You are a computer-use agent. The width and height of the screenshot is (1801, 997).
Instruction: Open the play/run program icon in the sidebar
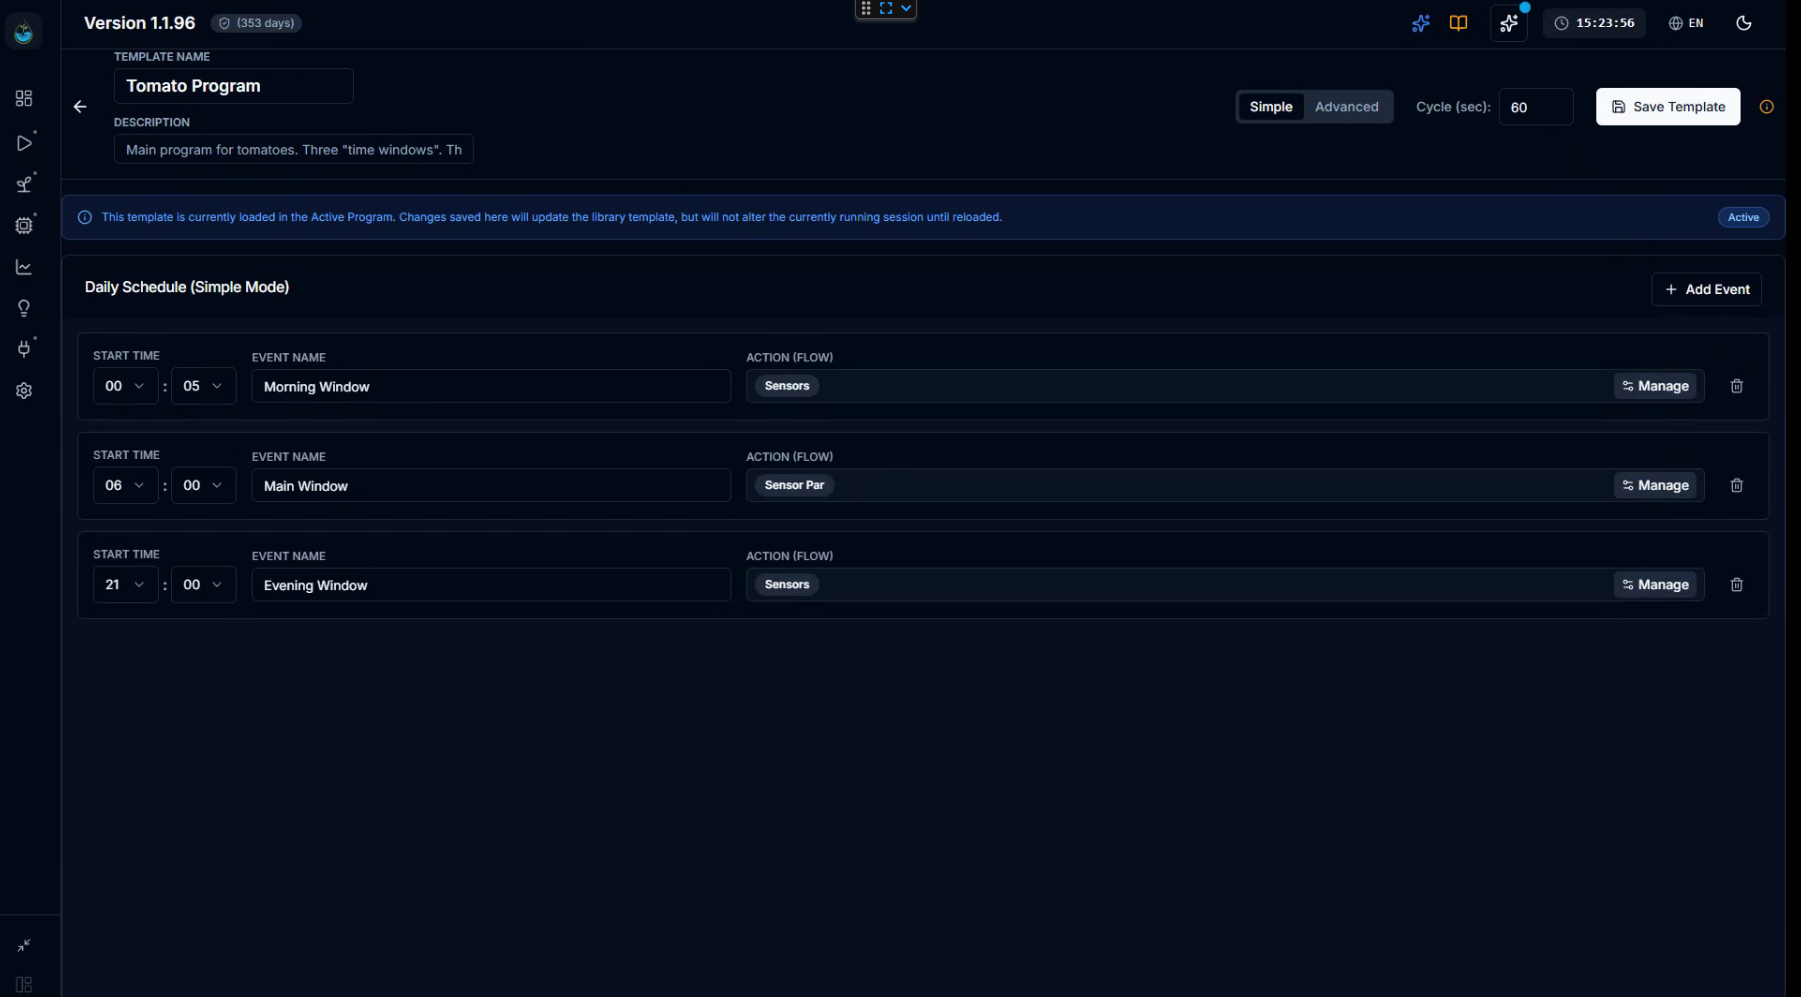coord(24,143)
